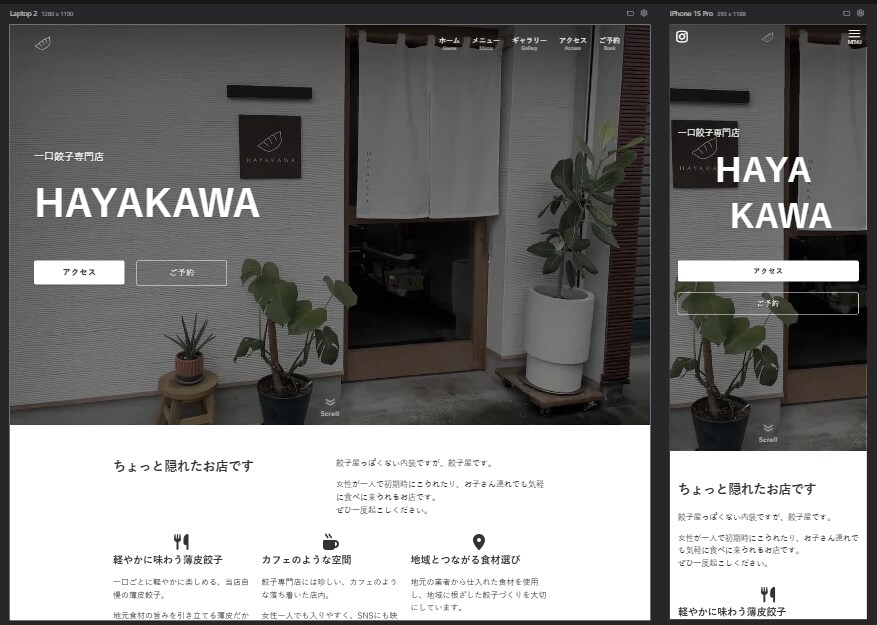Click the fork and knife icon in the iPhone preview
The image size is (877, 625).
768,594
